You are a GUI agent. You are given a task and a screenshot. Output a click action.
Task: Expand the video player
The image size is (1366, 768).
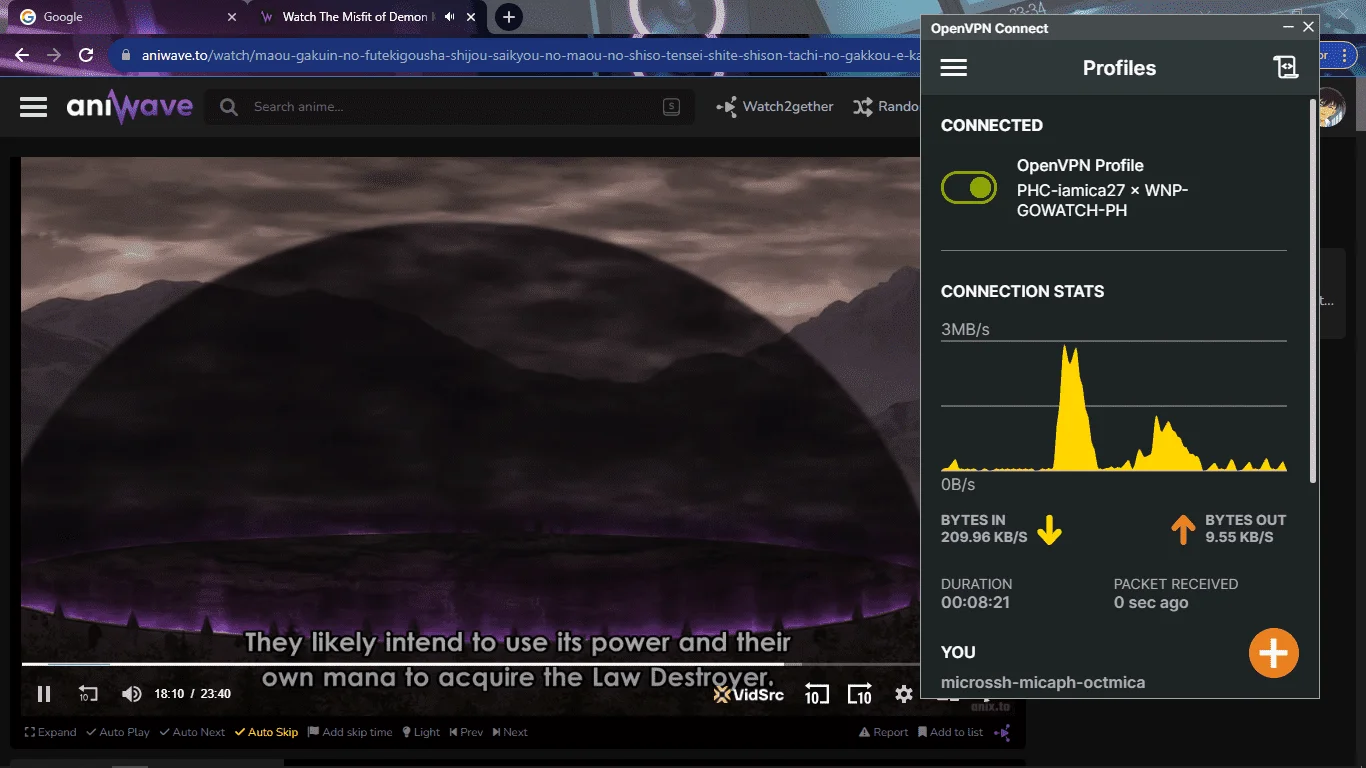(x=50, y=732)
